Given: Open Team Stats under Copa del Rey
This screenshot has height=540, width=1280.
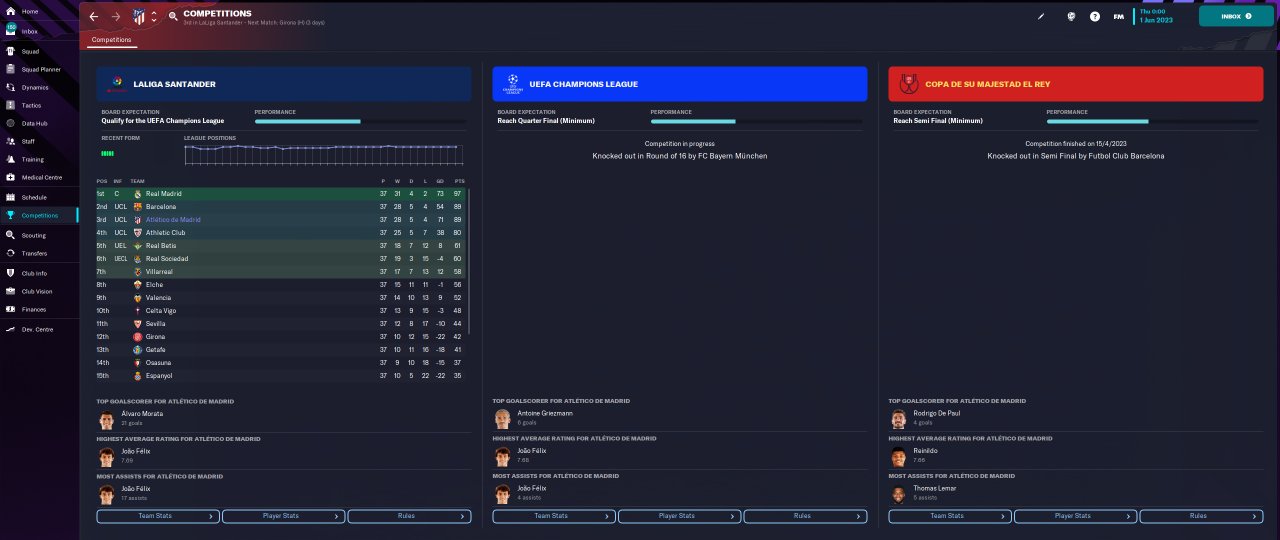Looking at the screenshot, I should click(950, 516).
